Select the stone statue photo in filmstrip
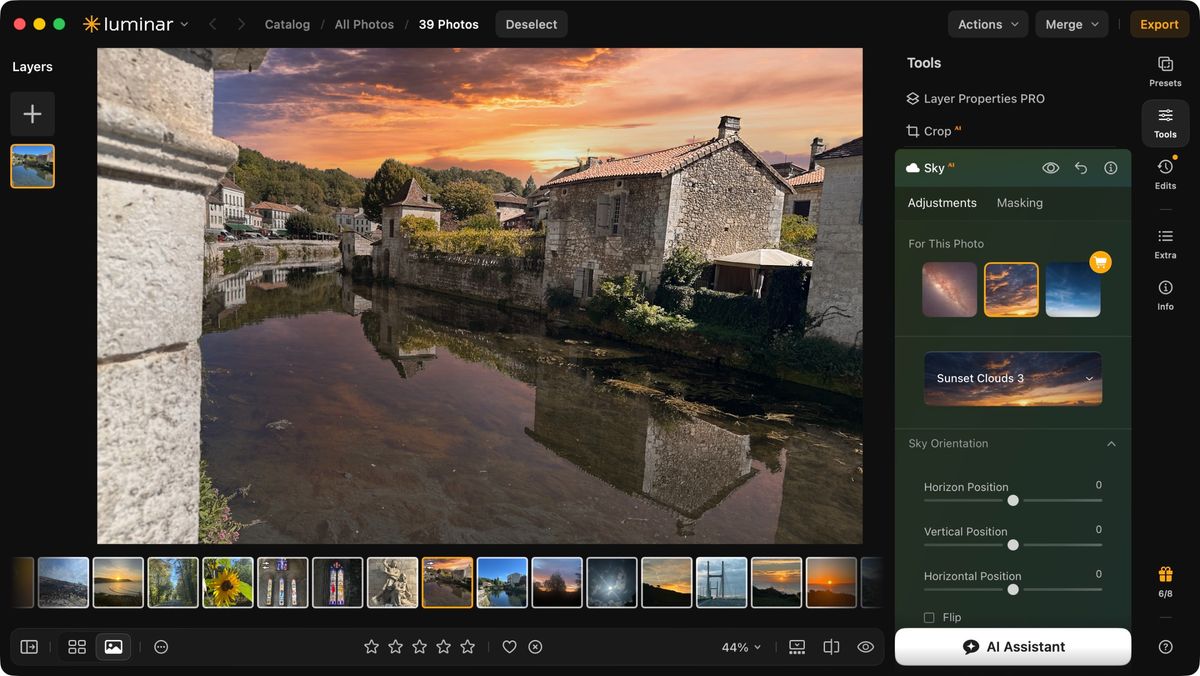The height and width of the screenshot is (676, 1200). click(x=392, y=582)
